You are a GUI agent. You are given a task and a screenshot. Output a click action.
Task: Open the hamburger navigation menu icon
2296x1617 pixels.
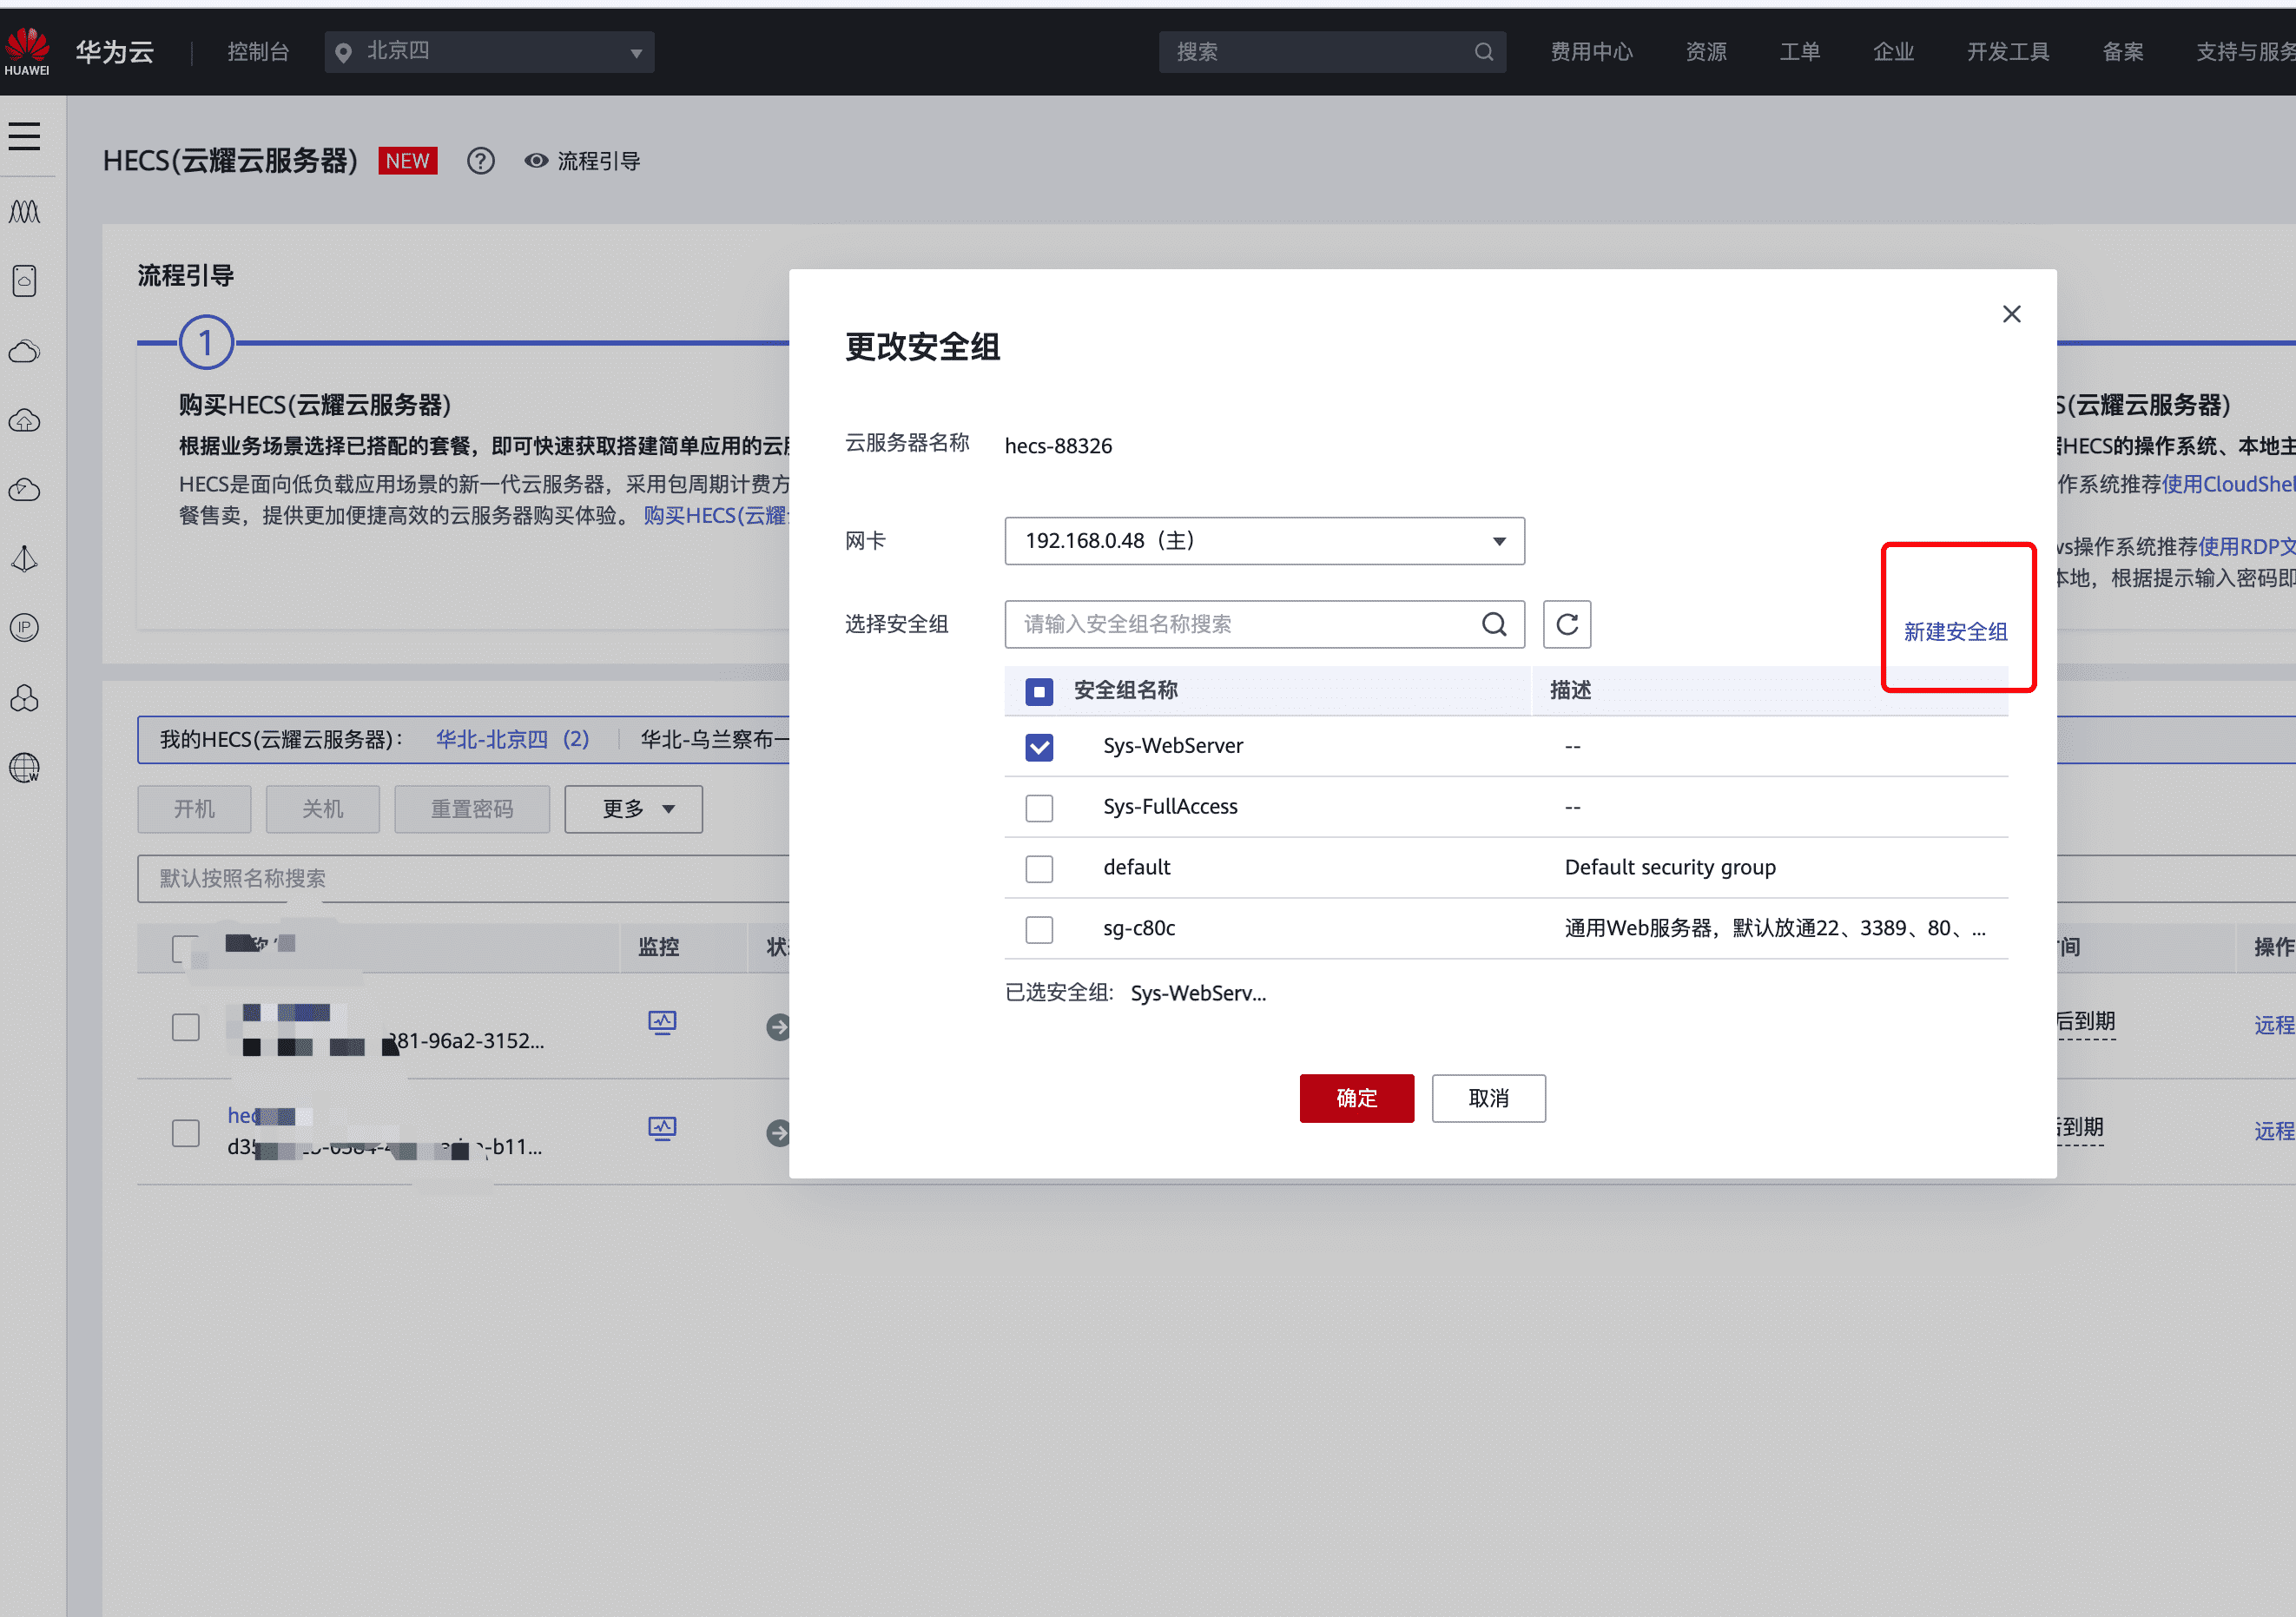[x=25, y=136]
